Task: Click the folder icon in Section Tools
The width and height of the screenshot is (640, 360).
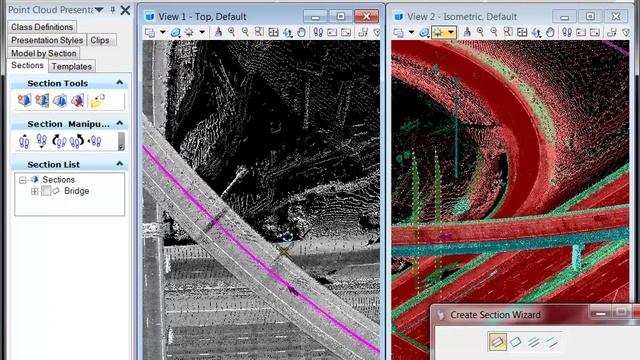Action: pos(97,100)
